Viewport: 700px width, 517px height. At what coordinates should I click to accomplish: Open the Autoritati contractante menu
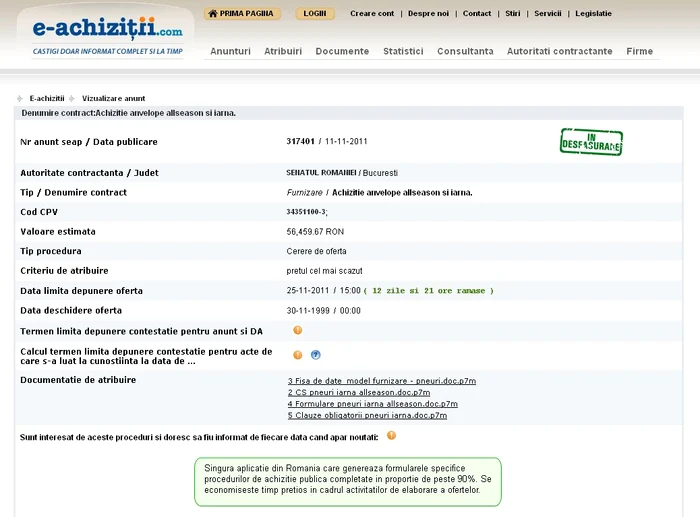[x=559, y=51]
